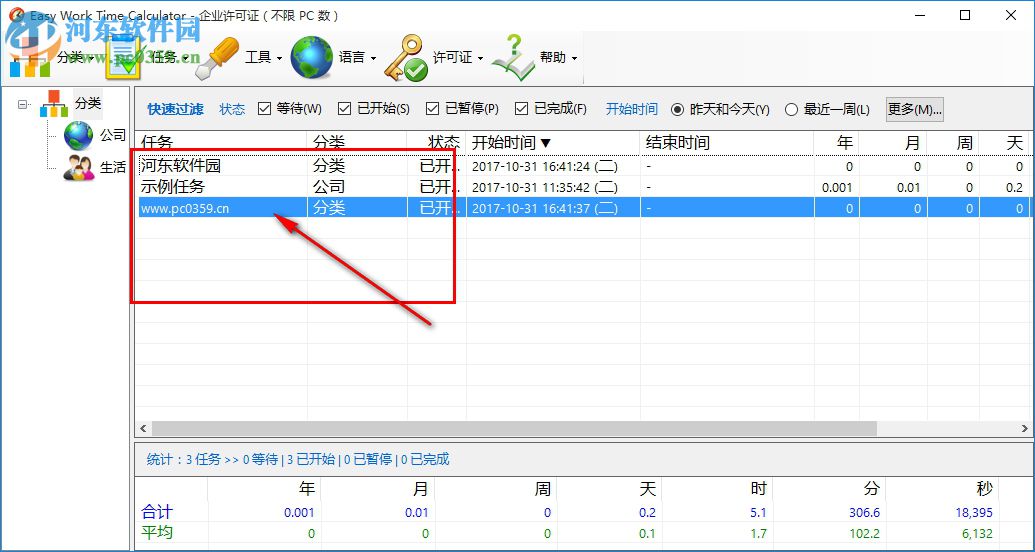Toggle the 已暂停(P) status checkbox

pos(433,109)
